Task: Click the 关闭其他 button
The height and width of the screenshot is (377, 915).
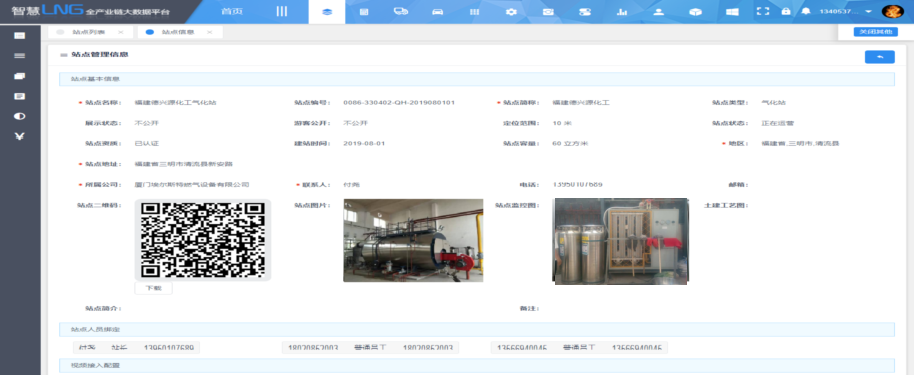Action: pos(875,32)
